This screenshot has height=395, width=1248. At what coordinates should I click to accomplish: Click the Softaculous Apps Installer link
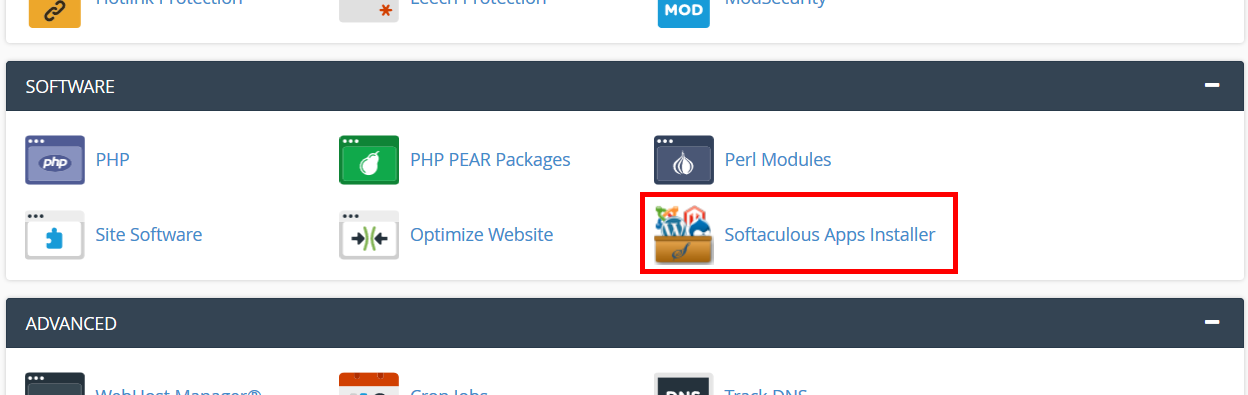pos(830,235)
